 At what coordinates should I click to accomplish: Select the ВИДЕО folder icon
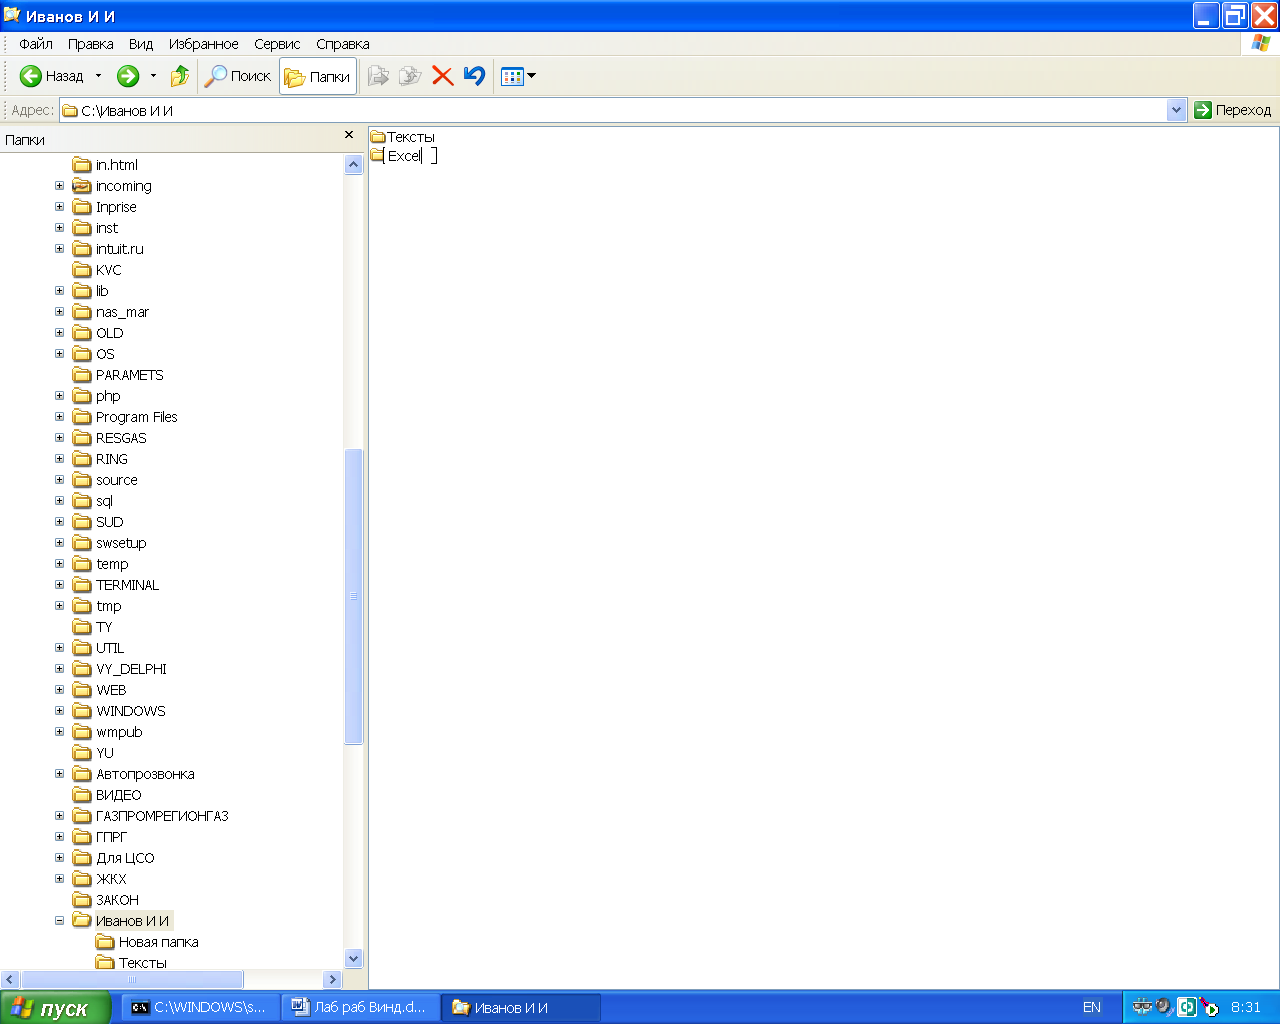[x=82, y=795]
